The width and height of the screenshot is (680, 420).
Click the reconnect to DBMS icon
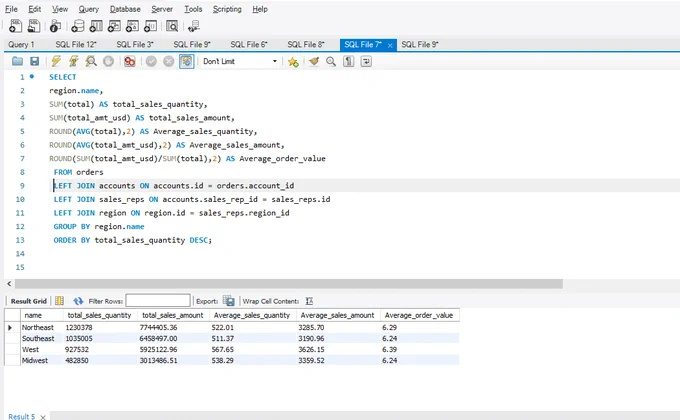193,26
